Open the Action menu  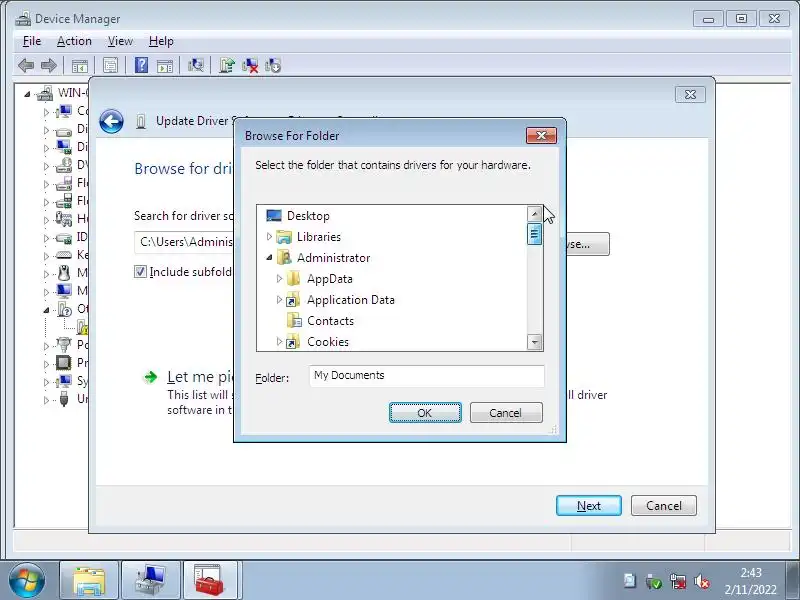click(x=74, y=41)
